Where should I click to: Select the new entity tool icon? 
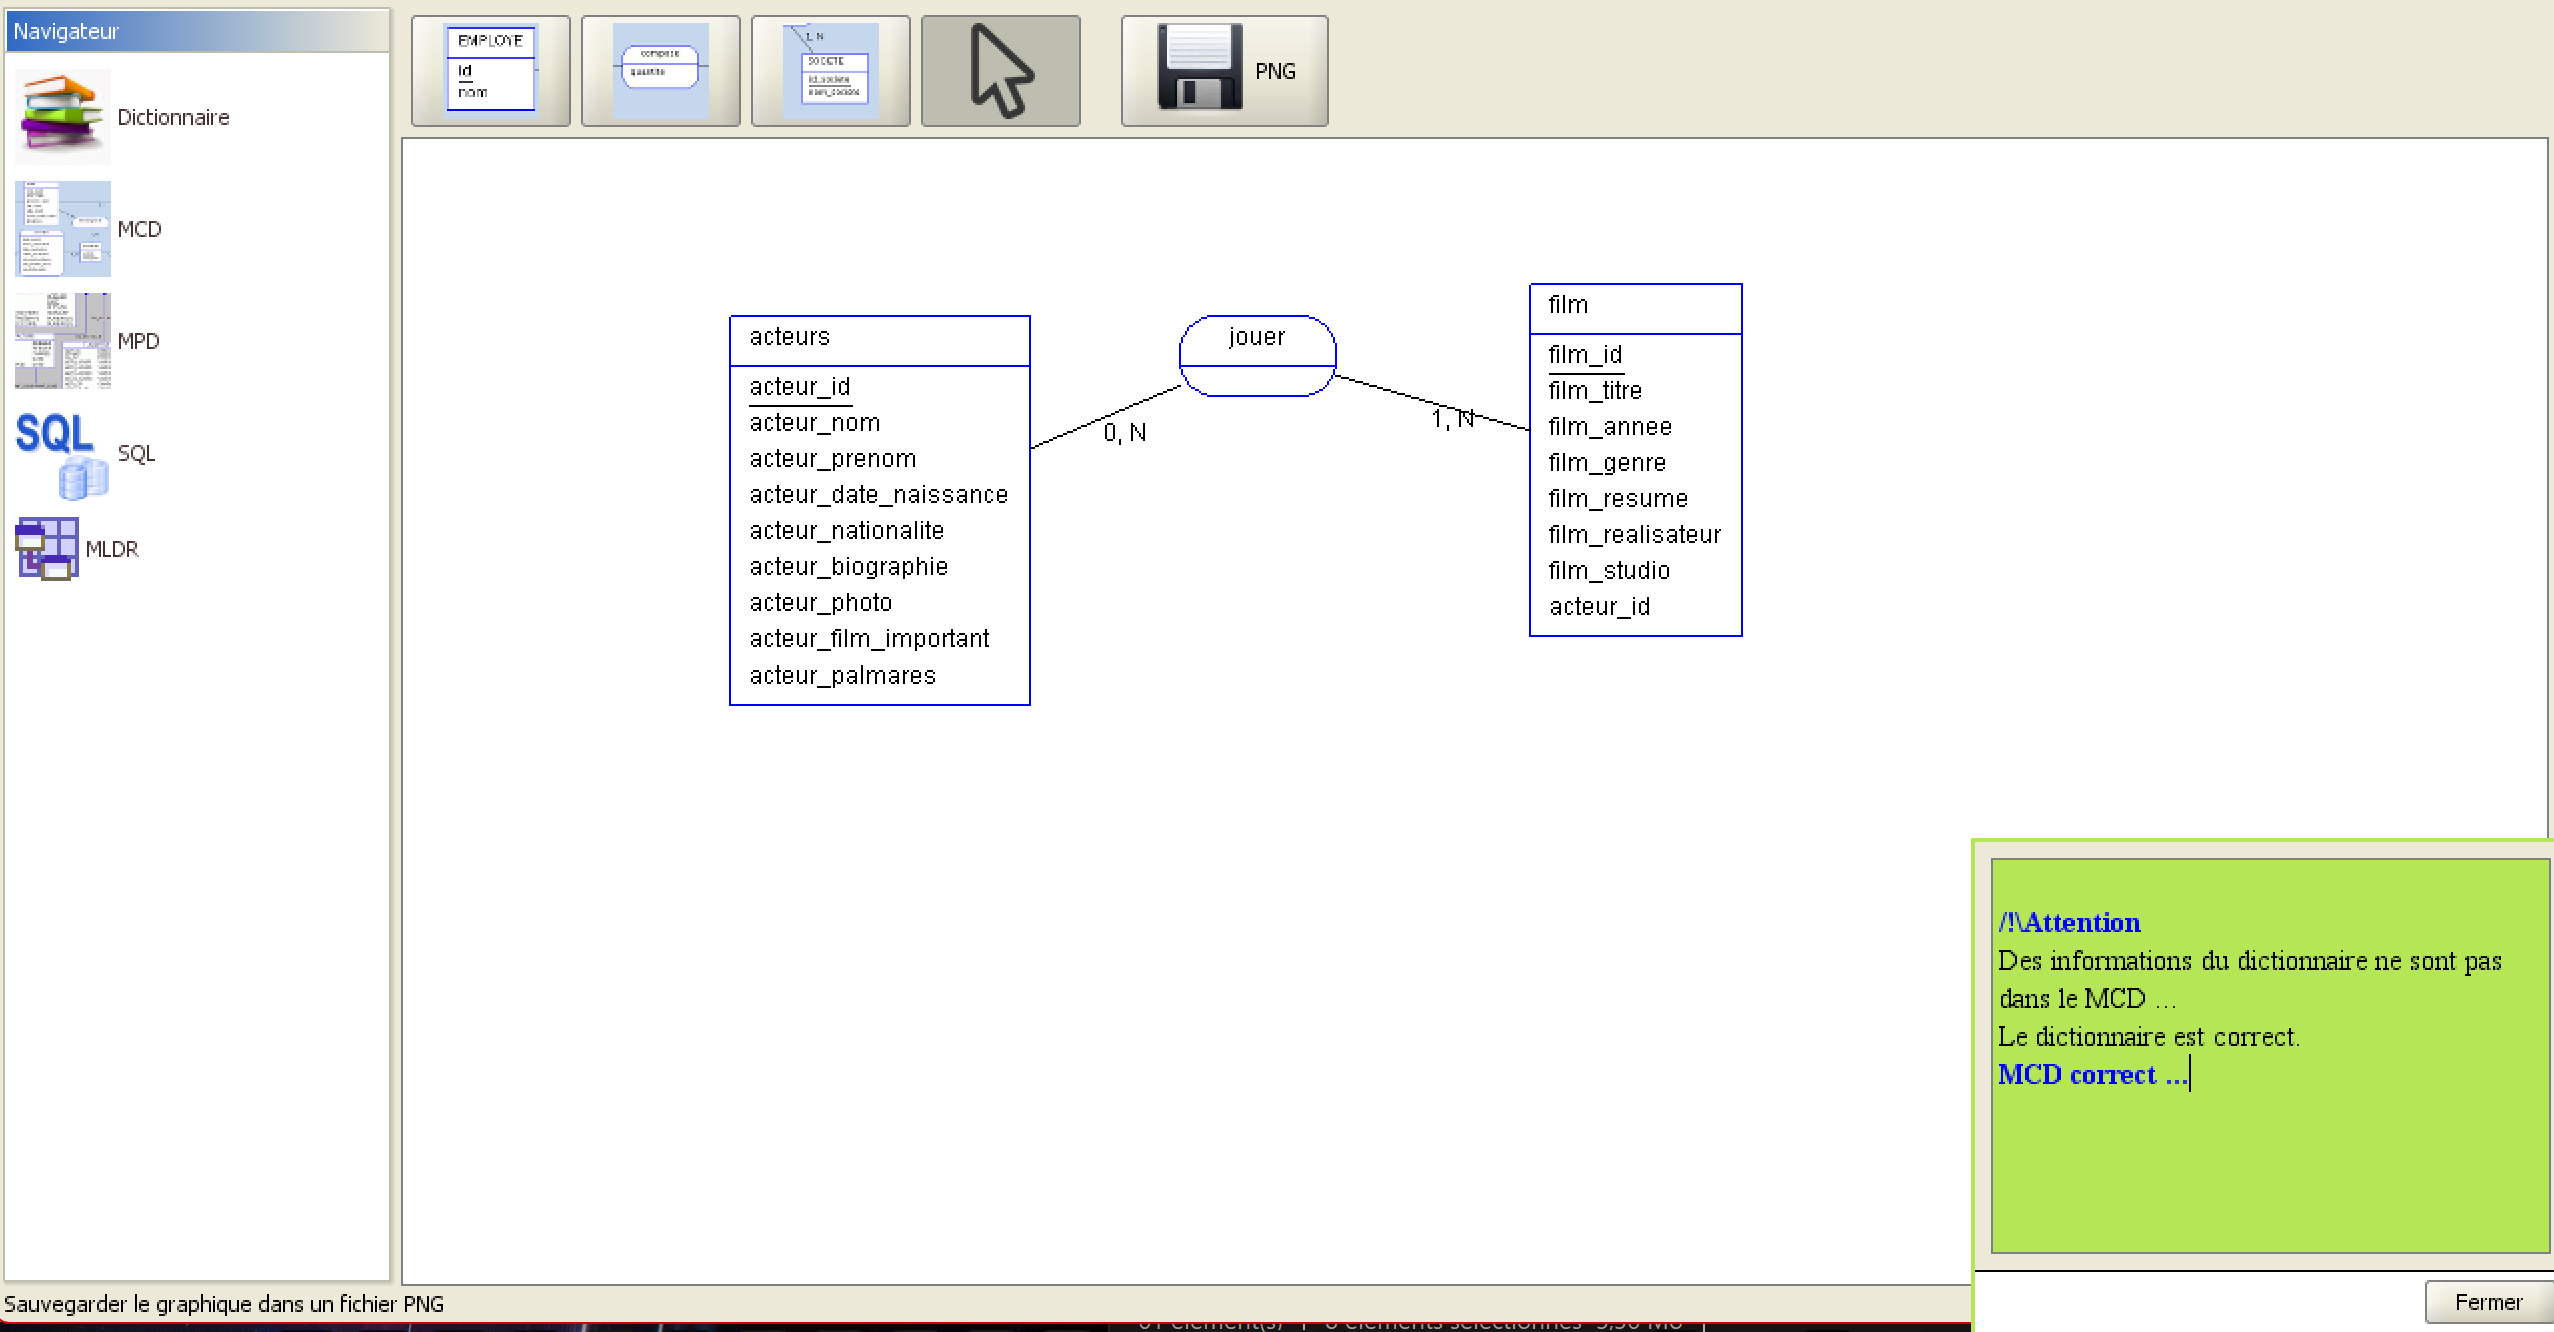(x=491, y=71)
